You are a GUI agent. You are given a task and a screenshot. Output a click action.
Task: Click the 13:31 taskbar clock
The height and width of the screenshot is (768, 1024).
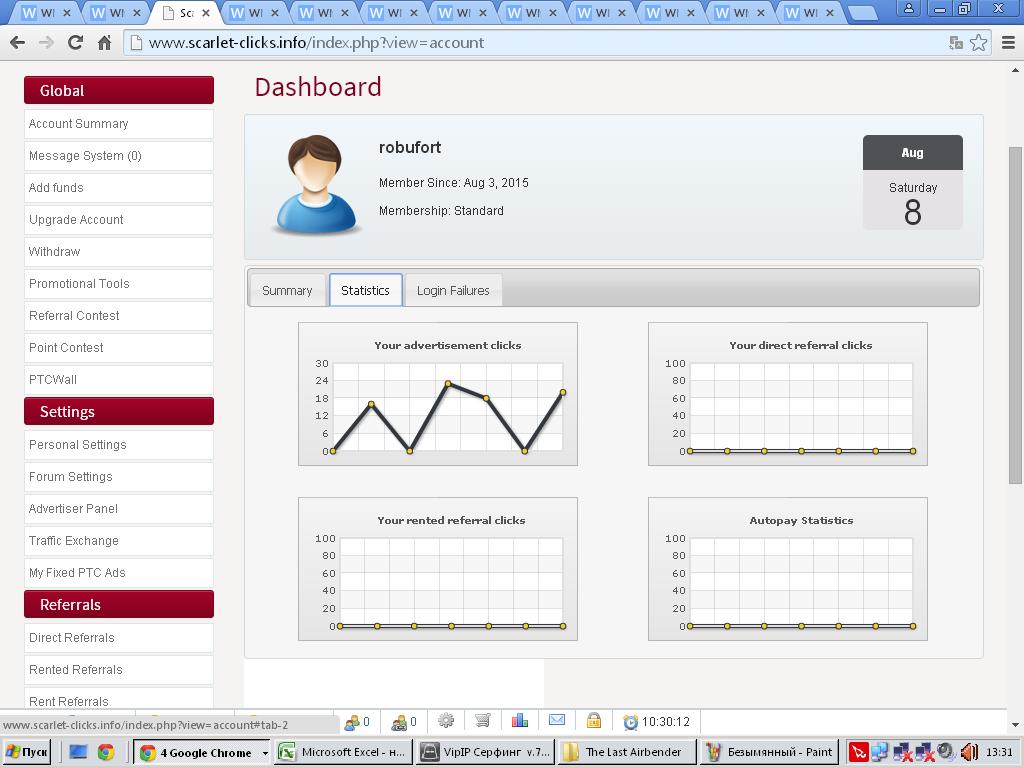[999, 752]
